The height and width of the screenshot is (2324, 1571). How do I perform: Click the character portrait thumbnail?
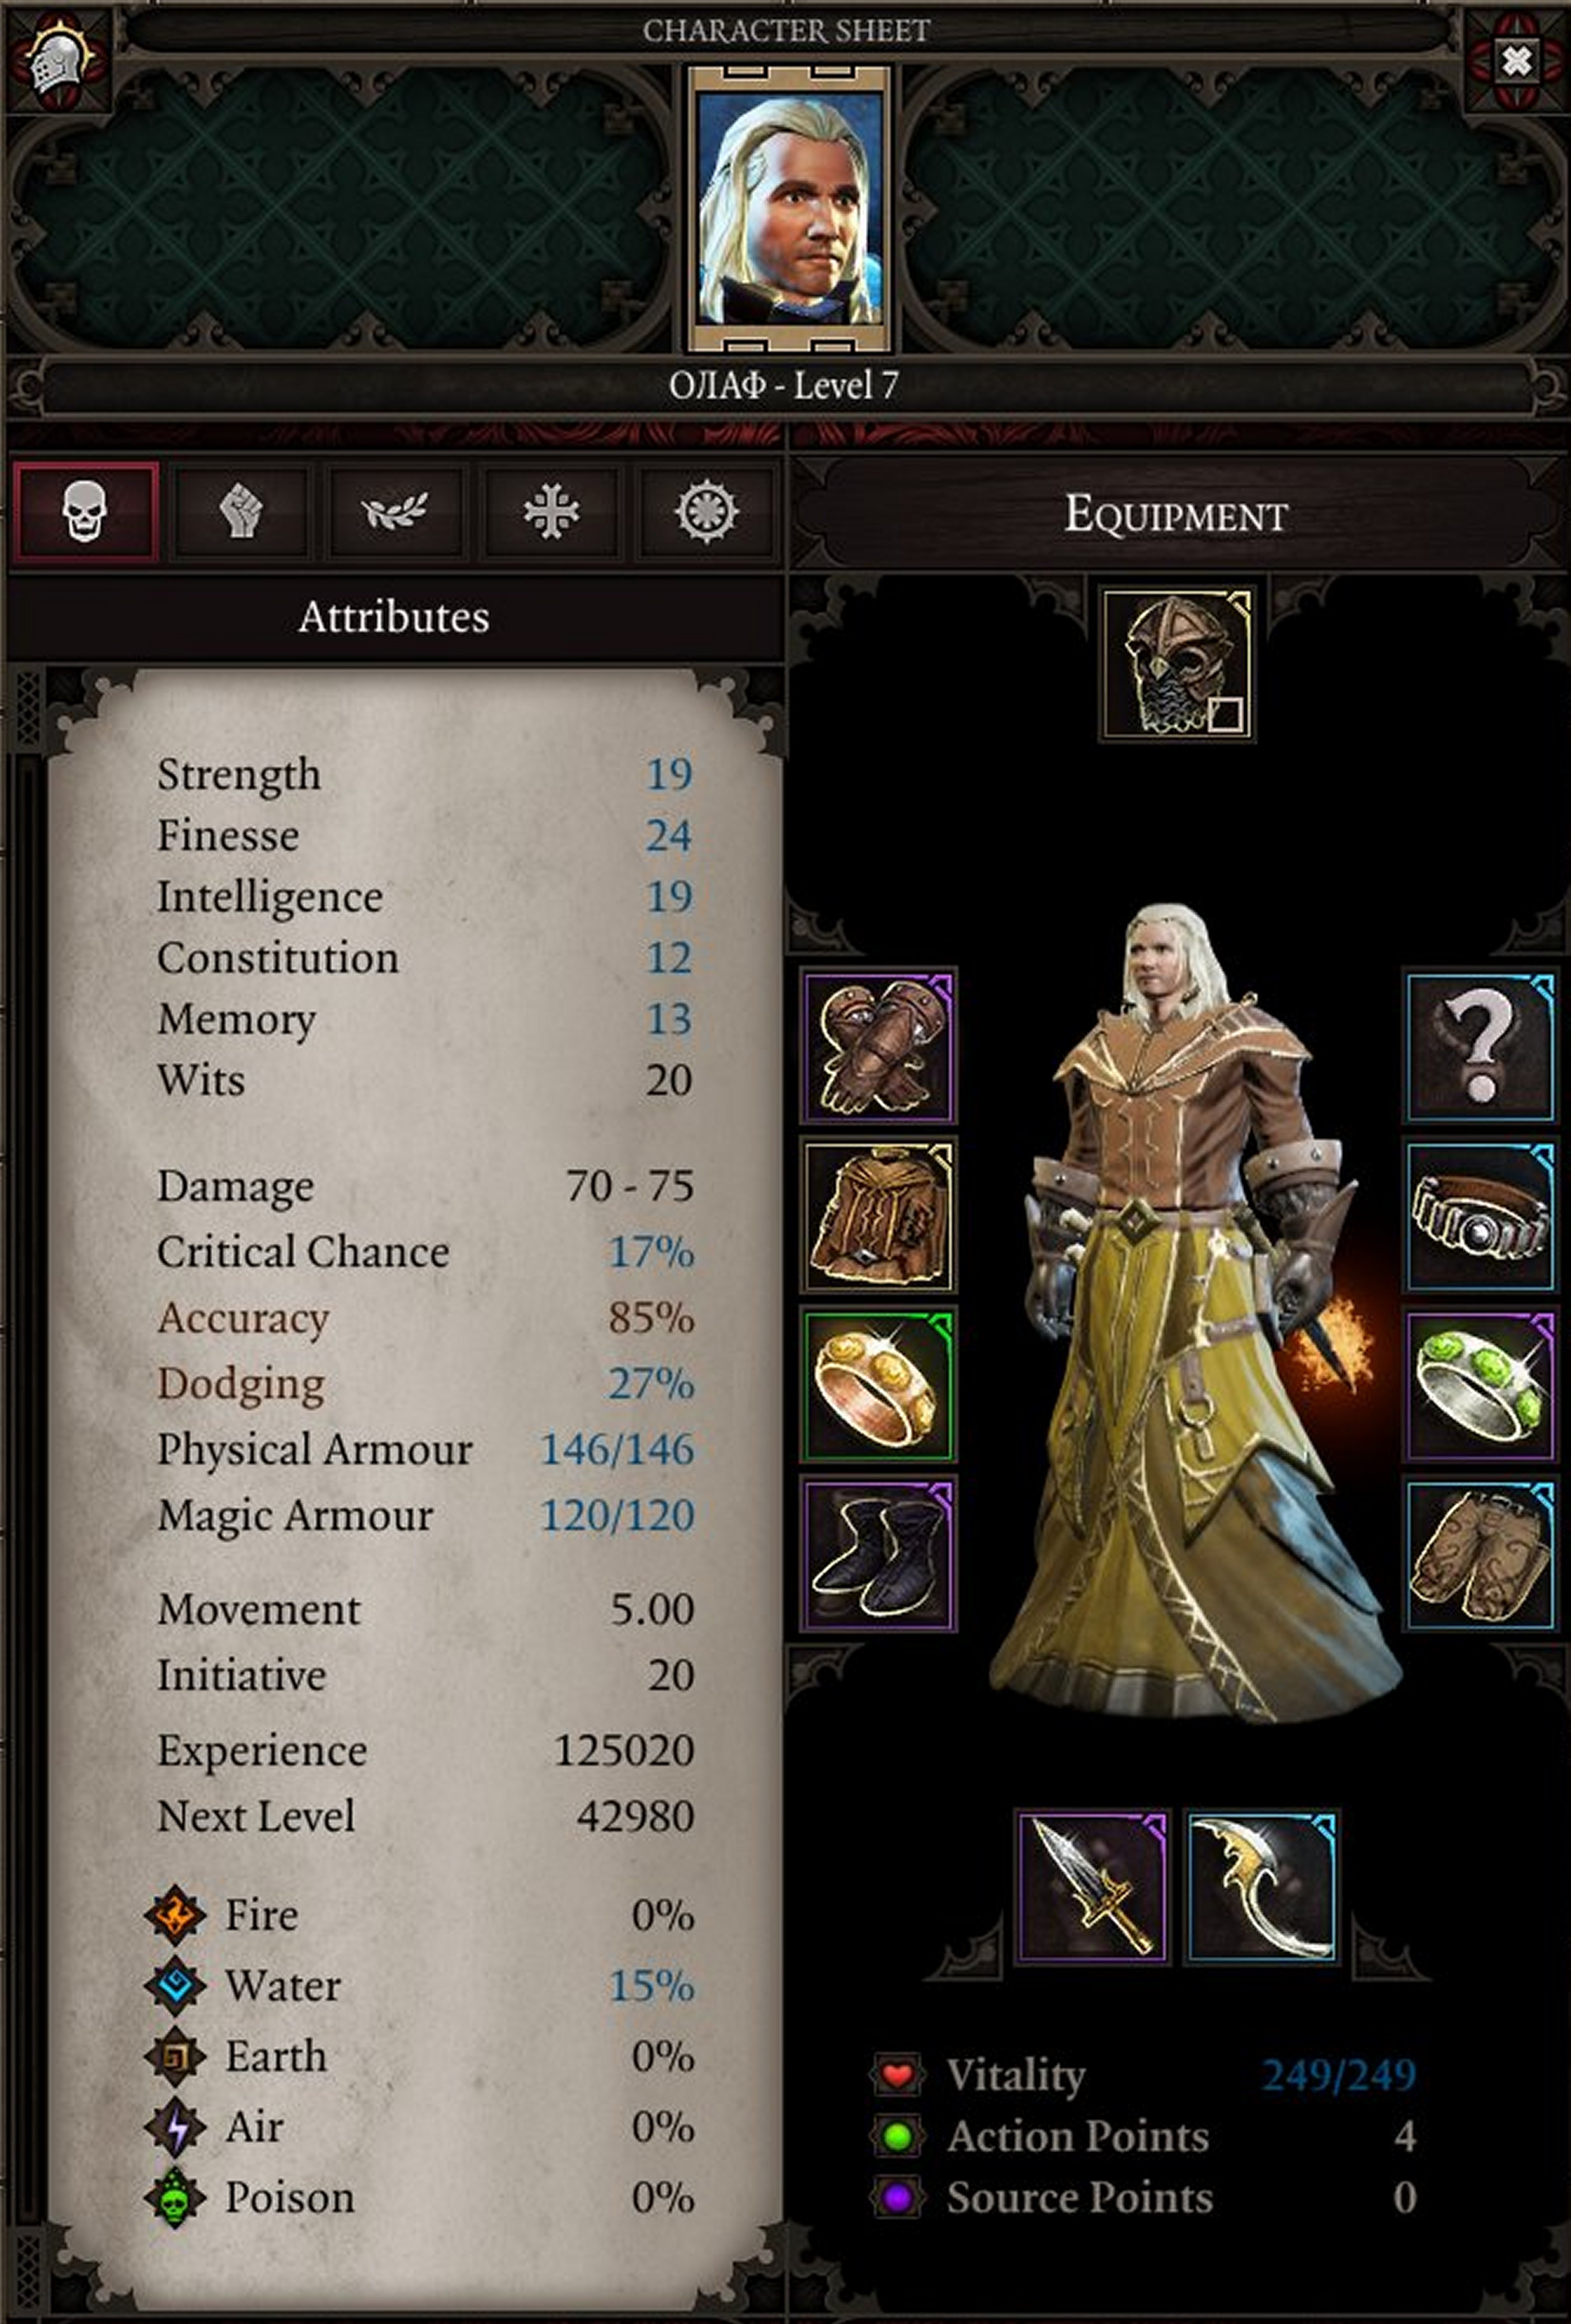point(789,208)
